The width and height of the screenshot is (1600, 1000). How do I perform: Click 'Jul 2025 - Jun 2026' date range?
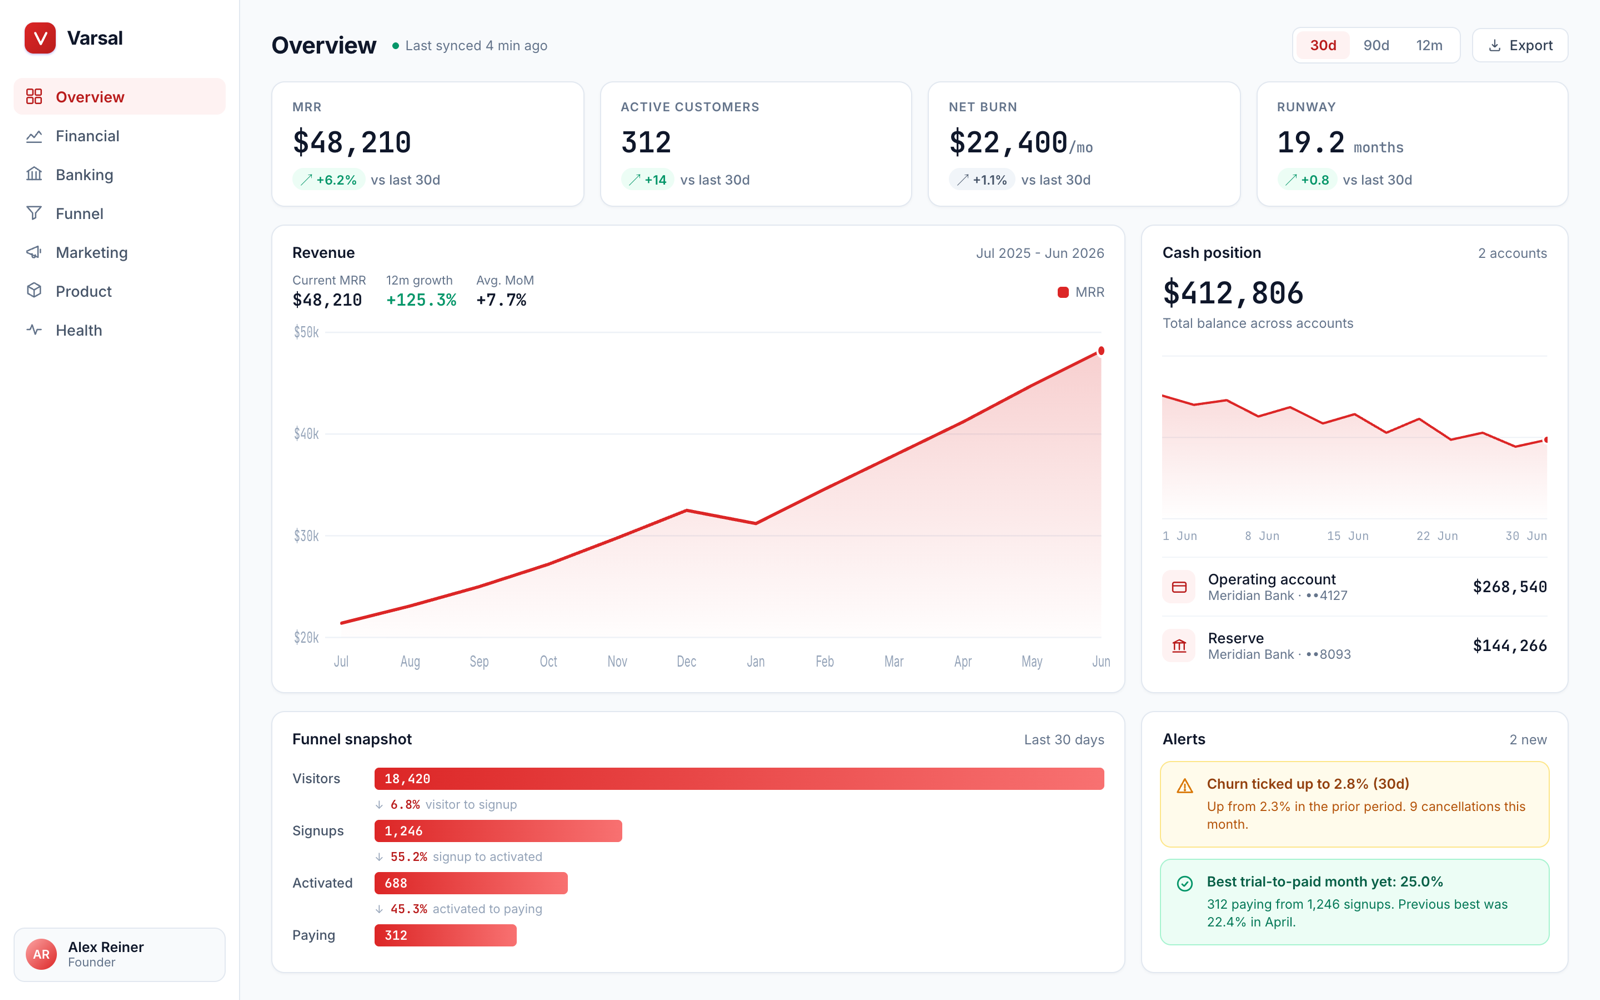1040,254
